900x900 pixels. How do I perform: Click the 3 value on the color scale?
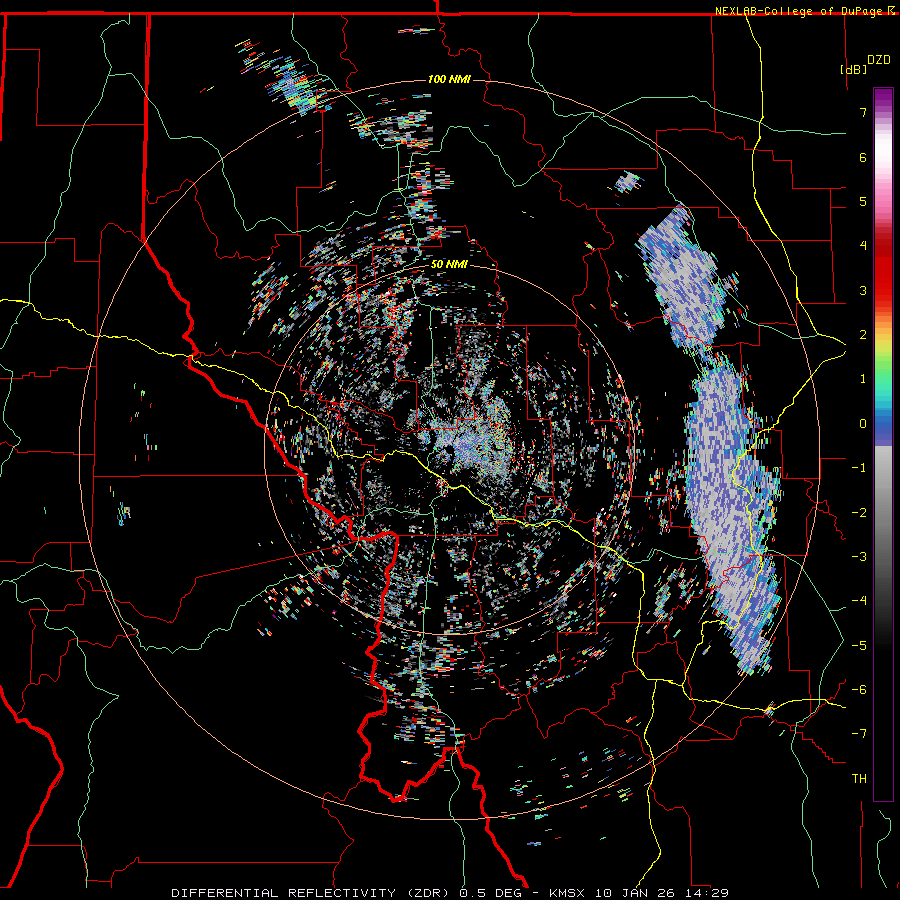click(x=863, y=290)
